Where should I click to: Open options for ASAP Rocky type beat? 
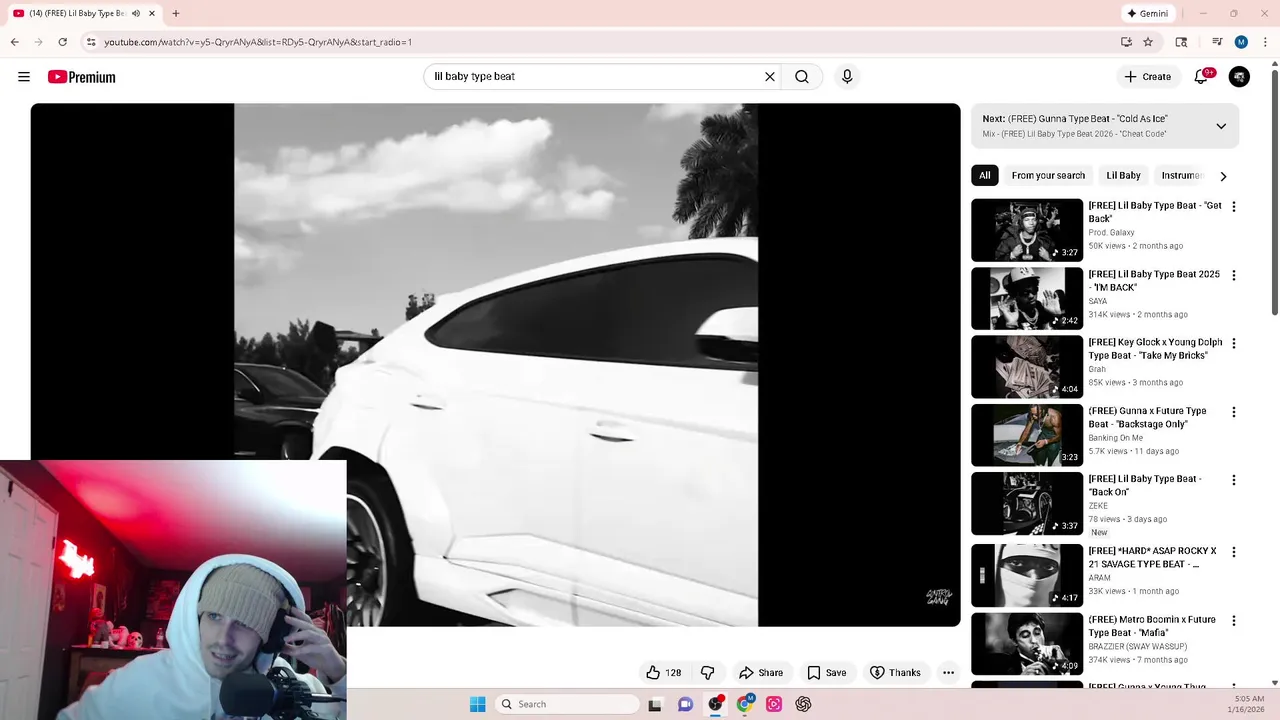coord(1233,552)
